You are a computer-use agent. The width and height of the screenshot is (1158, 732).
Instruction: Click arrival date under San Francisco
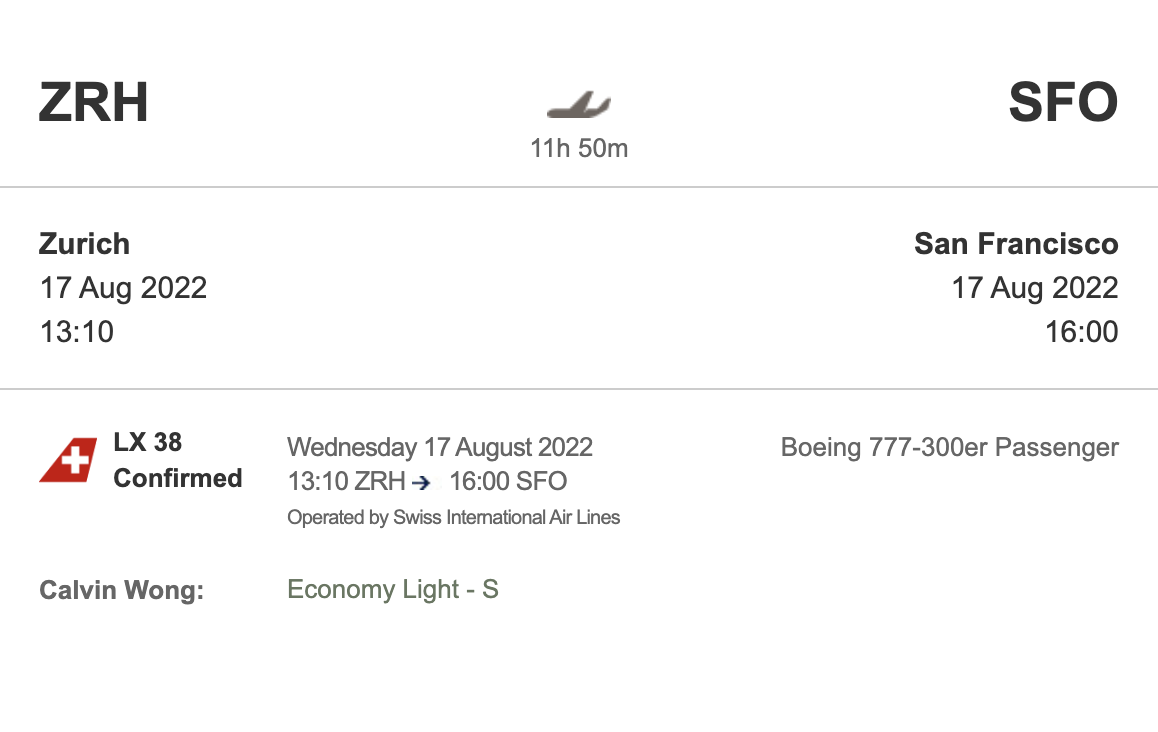tap(1034, 288)
